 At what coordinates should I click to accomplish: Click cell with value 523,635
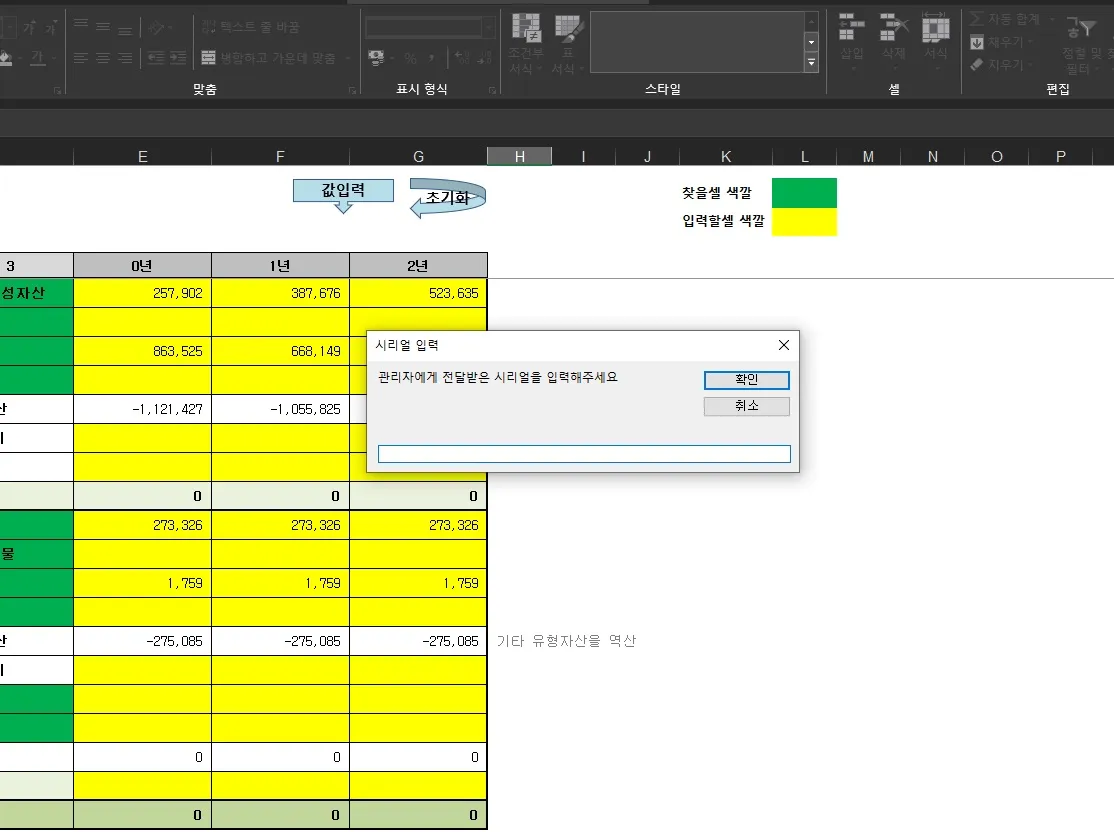(418, 293)
